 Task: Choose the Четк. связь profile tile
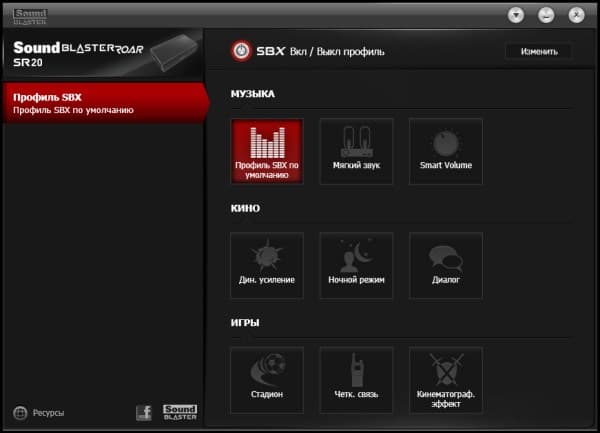click(356, 380)
